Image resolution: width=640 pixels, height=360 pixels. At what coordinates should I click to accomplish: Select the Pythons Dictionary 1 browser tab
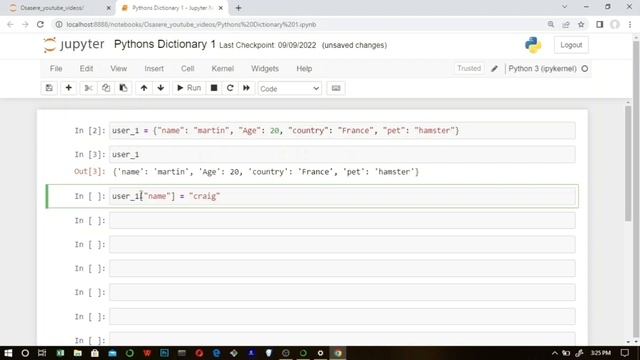(172, 8)
